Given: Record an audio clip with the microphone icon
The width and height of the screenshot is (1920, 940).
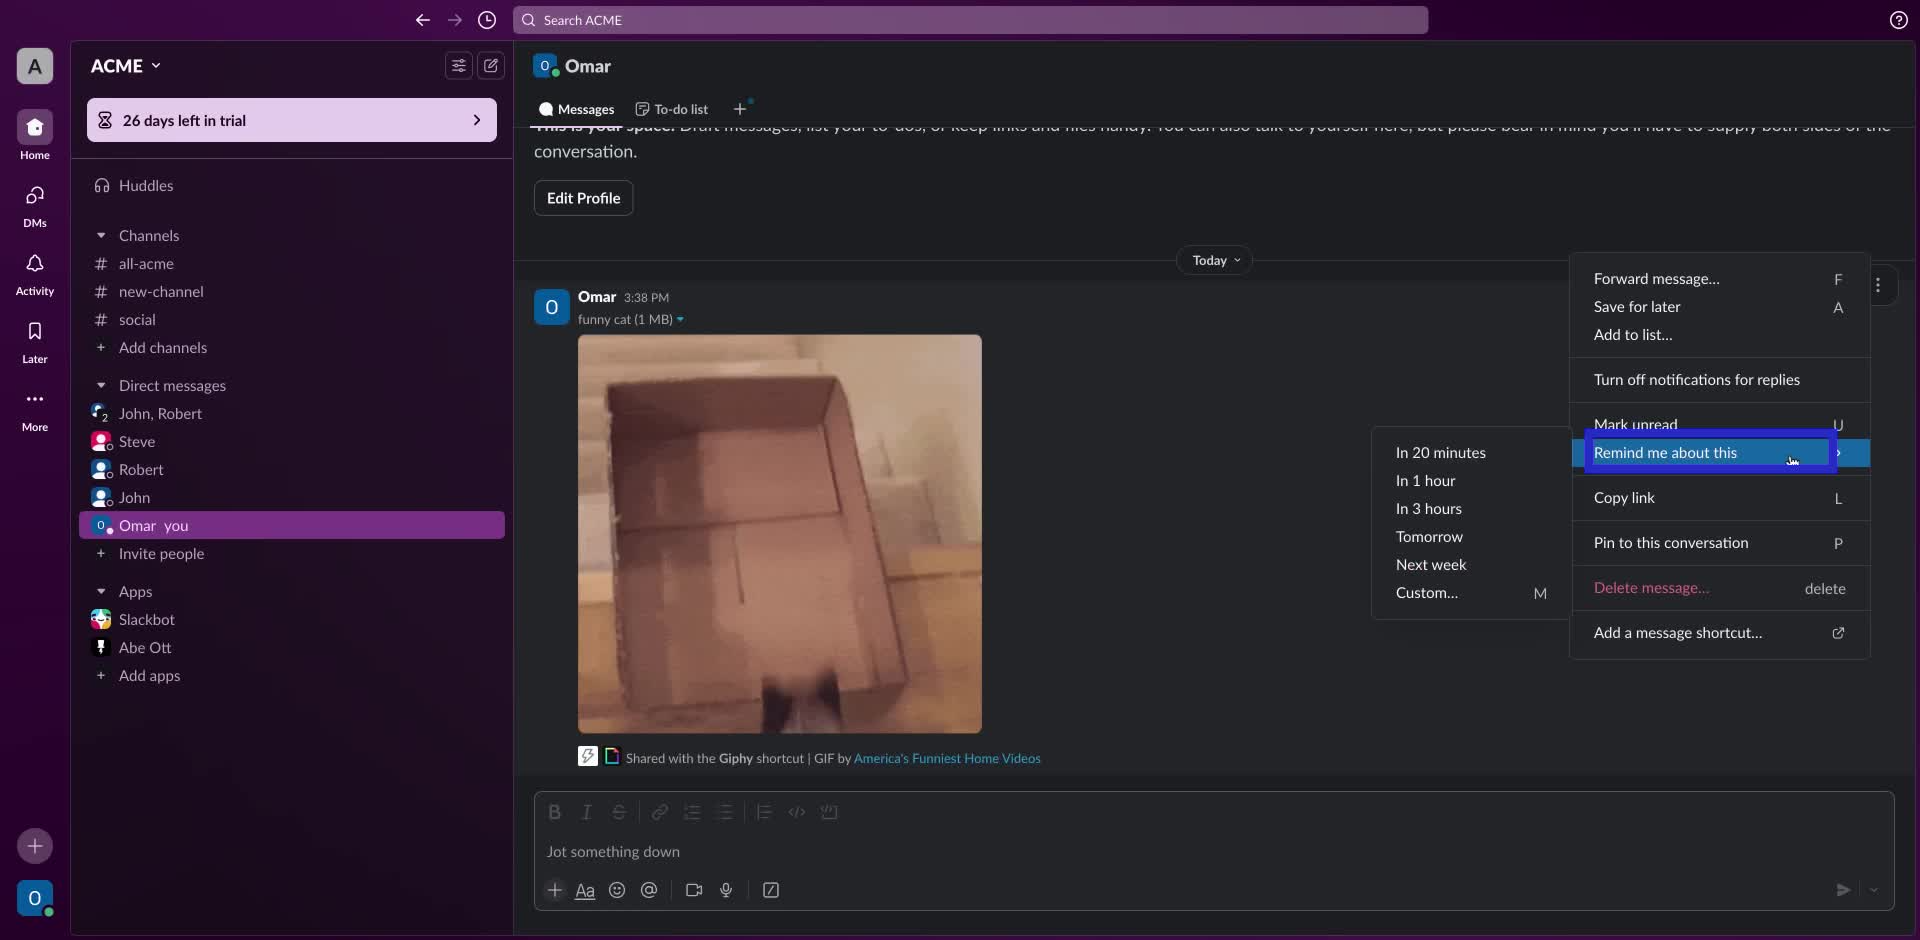Looking at the screenshot, I should [x=727, y=889].
